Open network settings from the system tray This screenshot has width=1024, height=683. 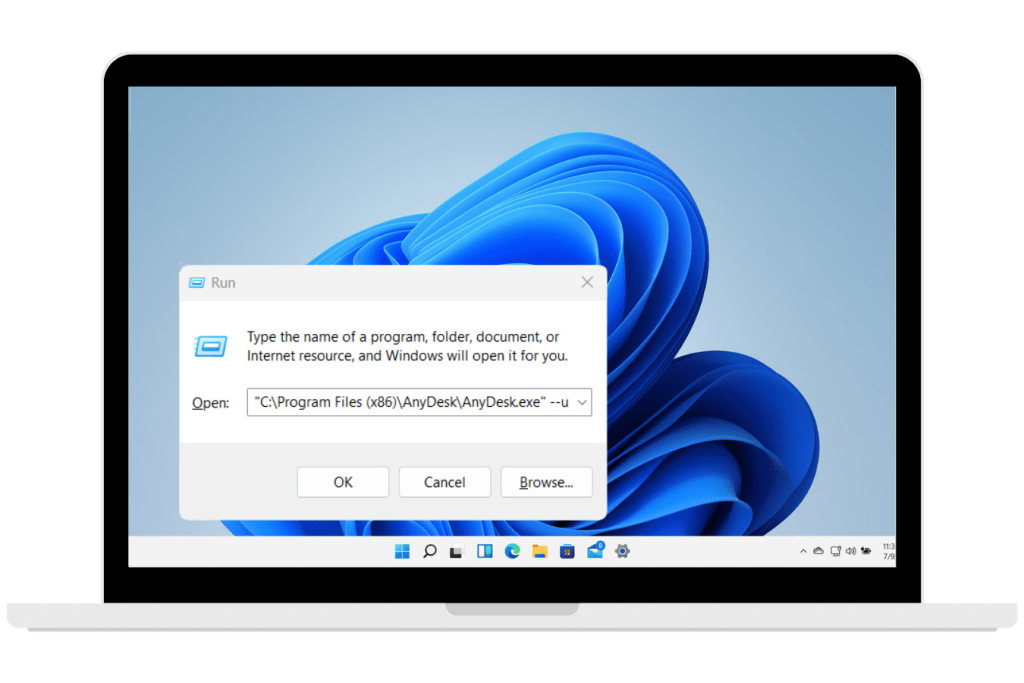pos(835,550)
